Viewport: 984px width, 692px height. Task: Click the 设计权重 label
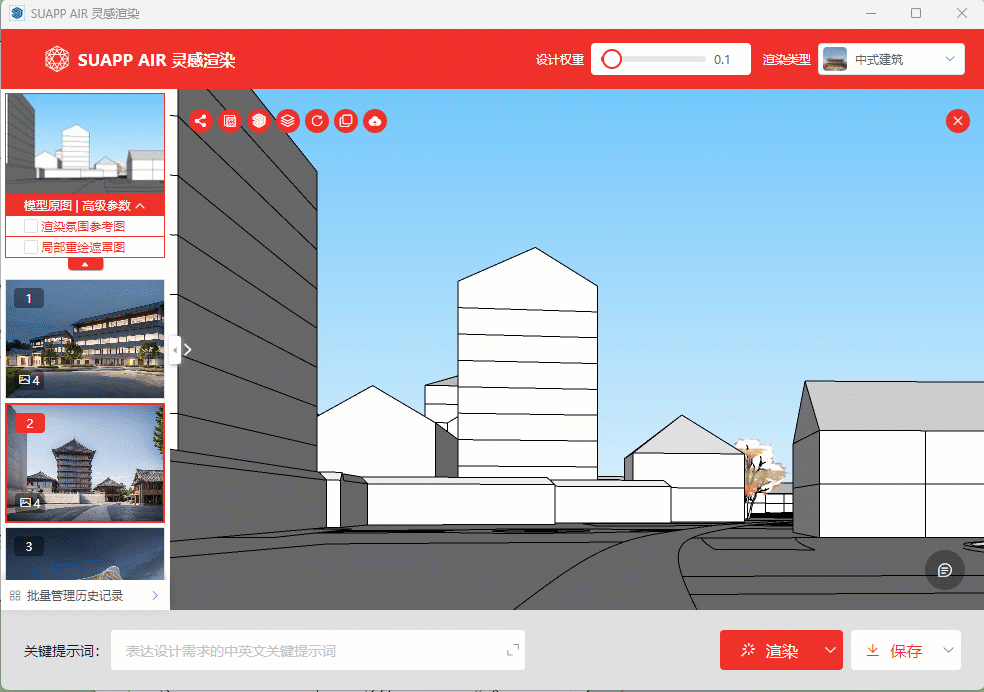pyautogui.click(x=560, y=60)
